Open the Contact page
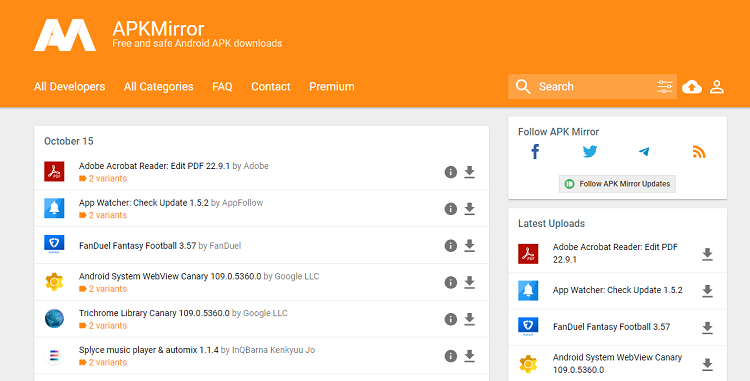750x381 pixels. [x=271, y=87]
